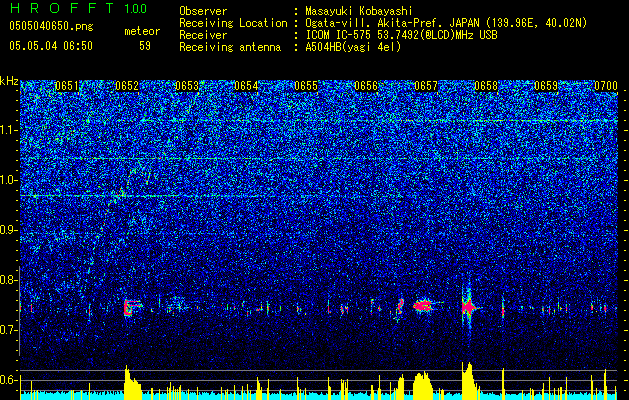629x400 pixels.
Task: Click the 0.9 kHz axis label
Action: [9, 230]
